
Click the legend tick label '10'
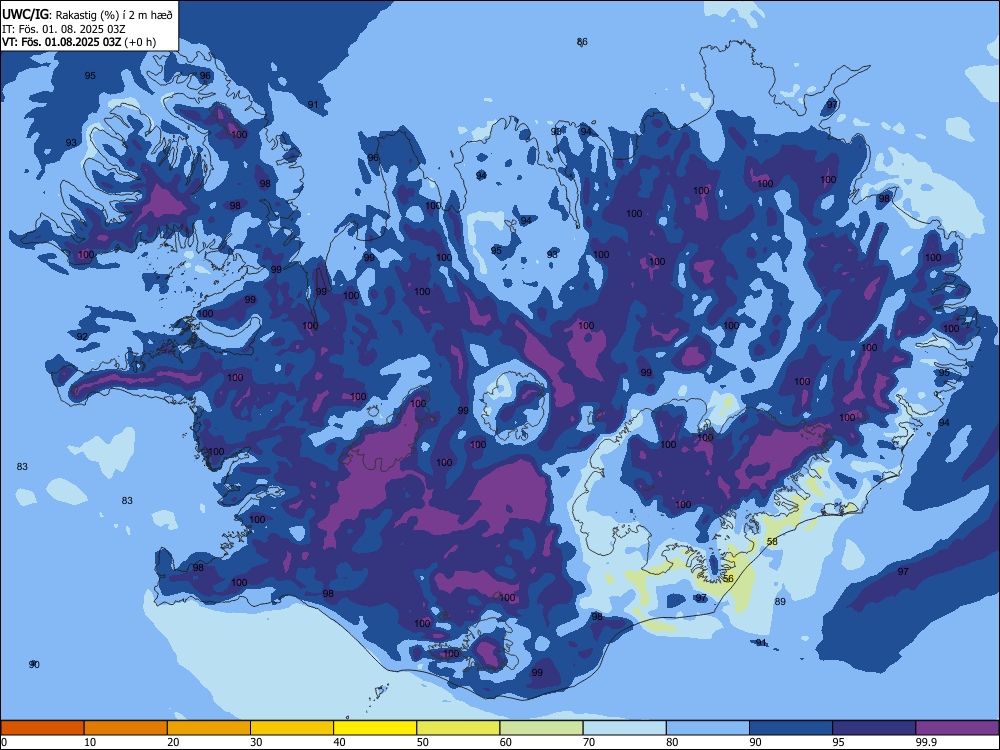[90, 742]
